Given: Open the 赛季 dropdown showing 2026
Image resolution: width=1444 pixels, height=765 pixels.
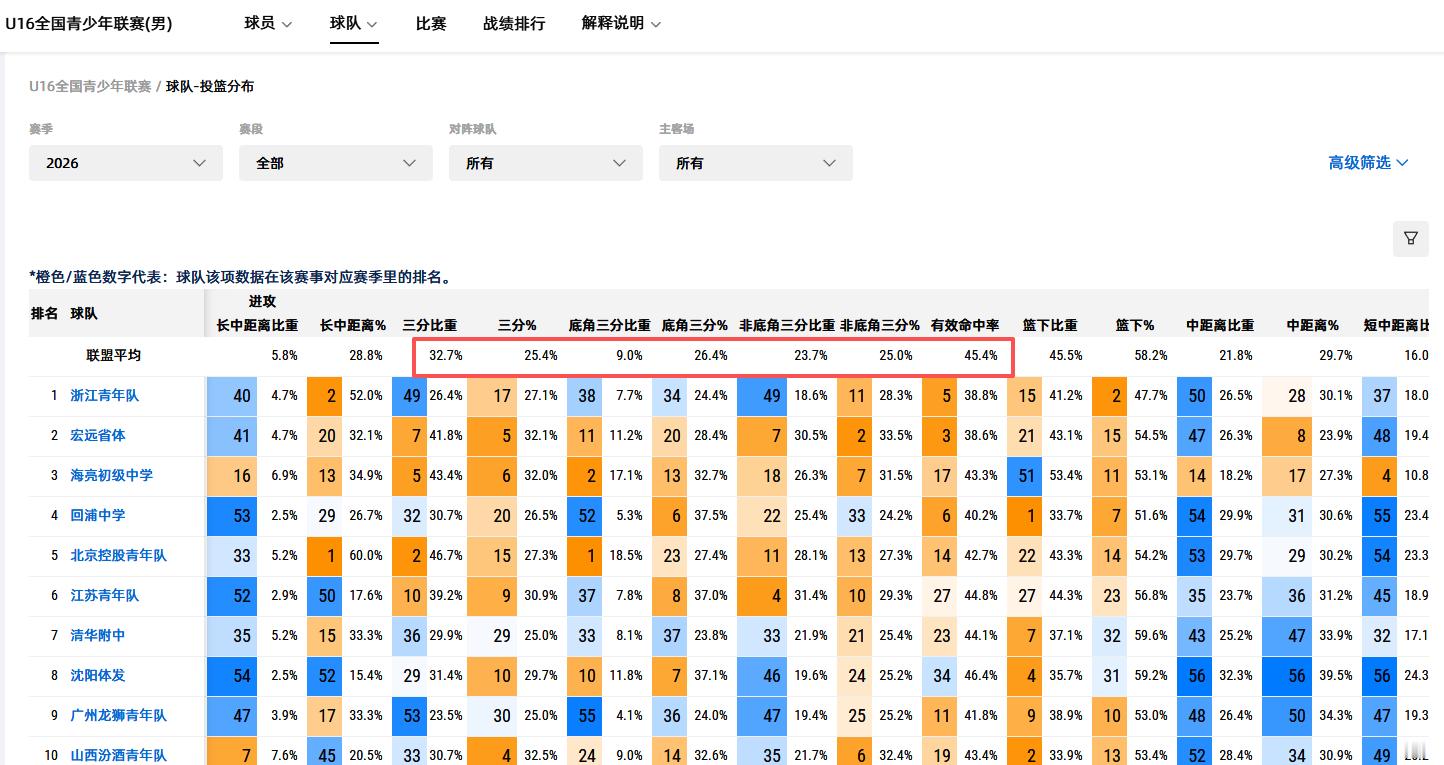Looking at the screenshot, I should (x=126, y=163).
